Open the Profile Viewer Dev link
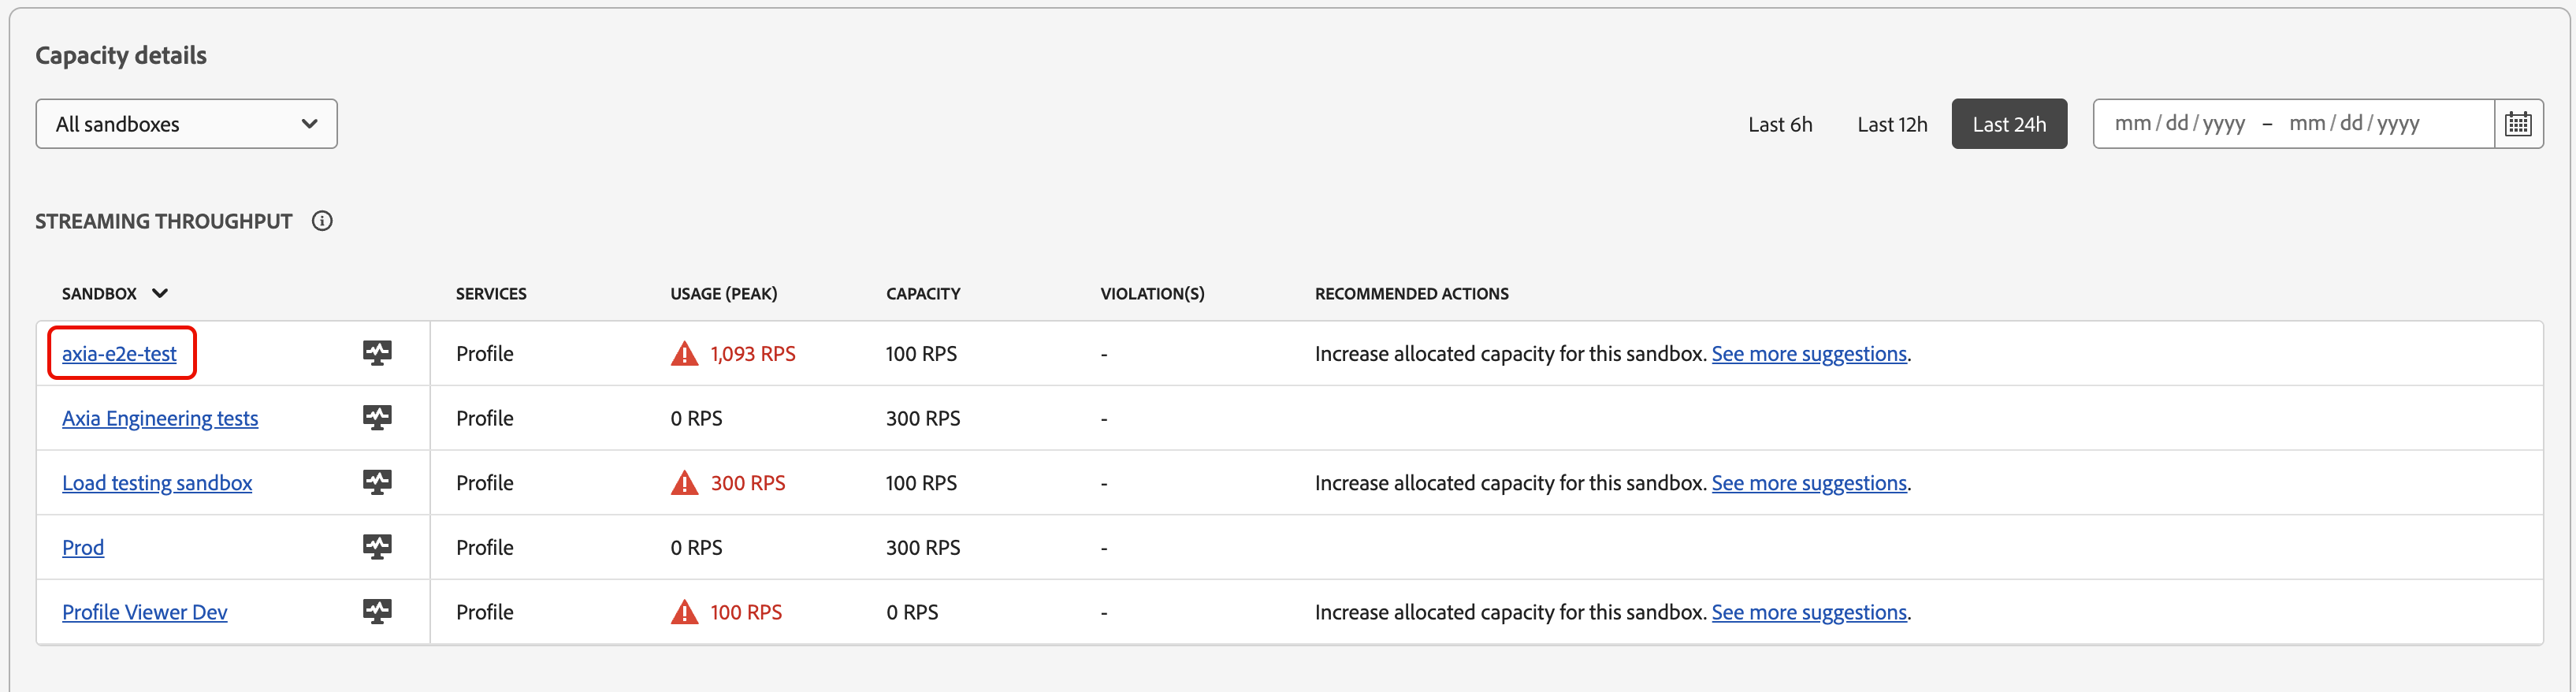The image size is (2576, 692). [x=145, y=612]
